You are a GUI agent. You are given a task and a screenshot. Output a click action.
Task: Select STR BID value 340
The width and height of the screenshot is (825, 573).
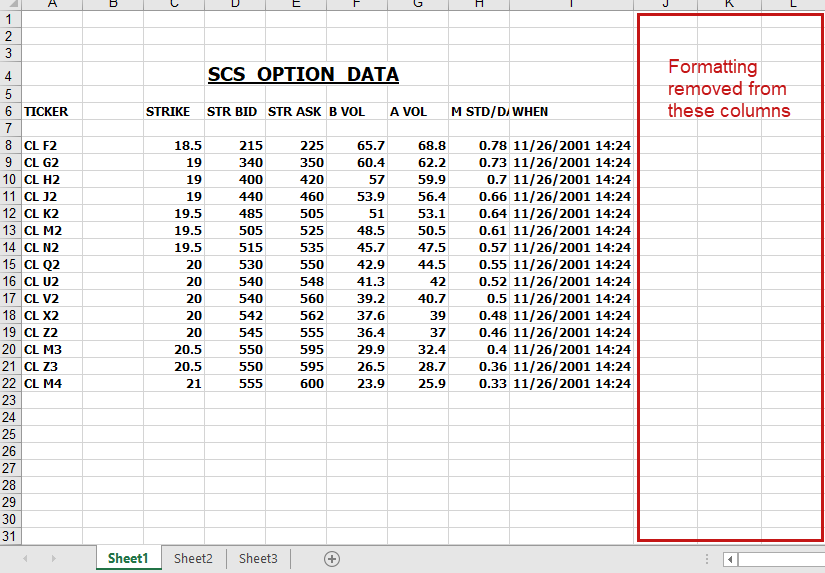click(235, 163)
